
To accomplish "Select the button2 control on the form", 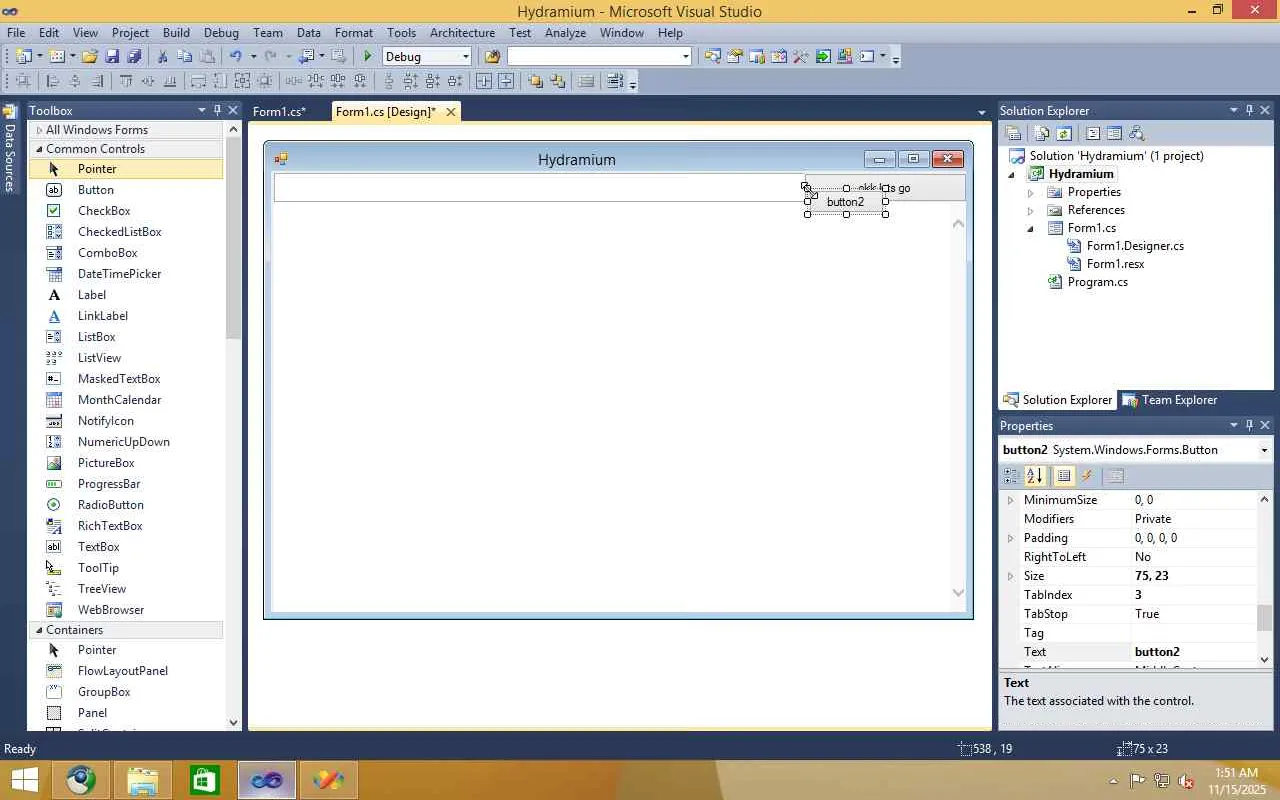I will pos(846,202).
